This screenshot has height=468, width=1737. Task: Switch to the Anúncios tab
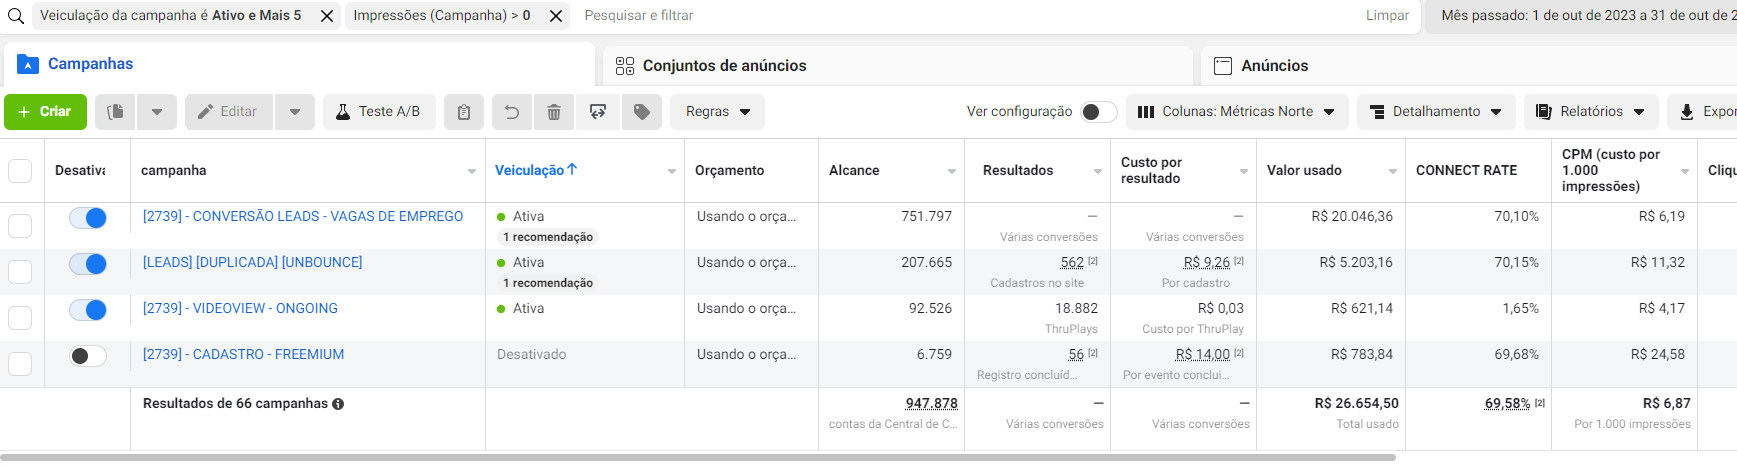click(x=1274, y=66)
